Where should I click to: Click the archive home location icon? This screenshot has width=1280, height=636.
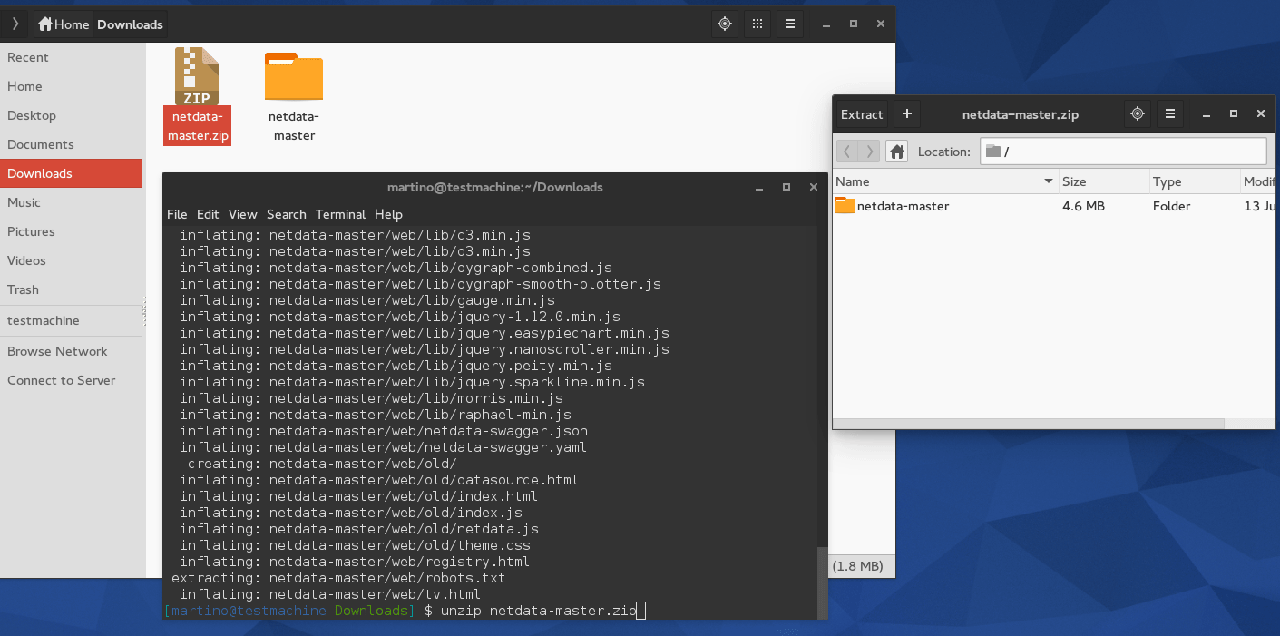897,151
